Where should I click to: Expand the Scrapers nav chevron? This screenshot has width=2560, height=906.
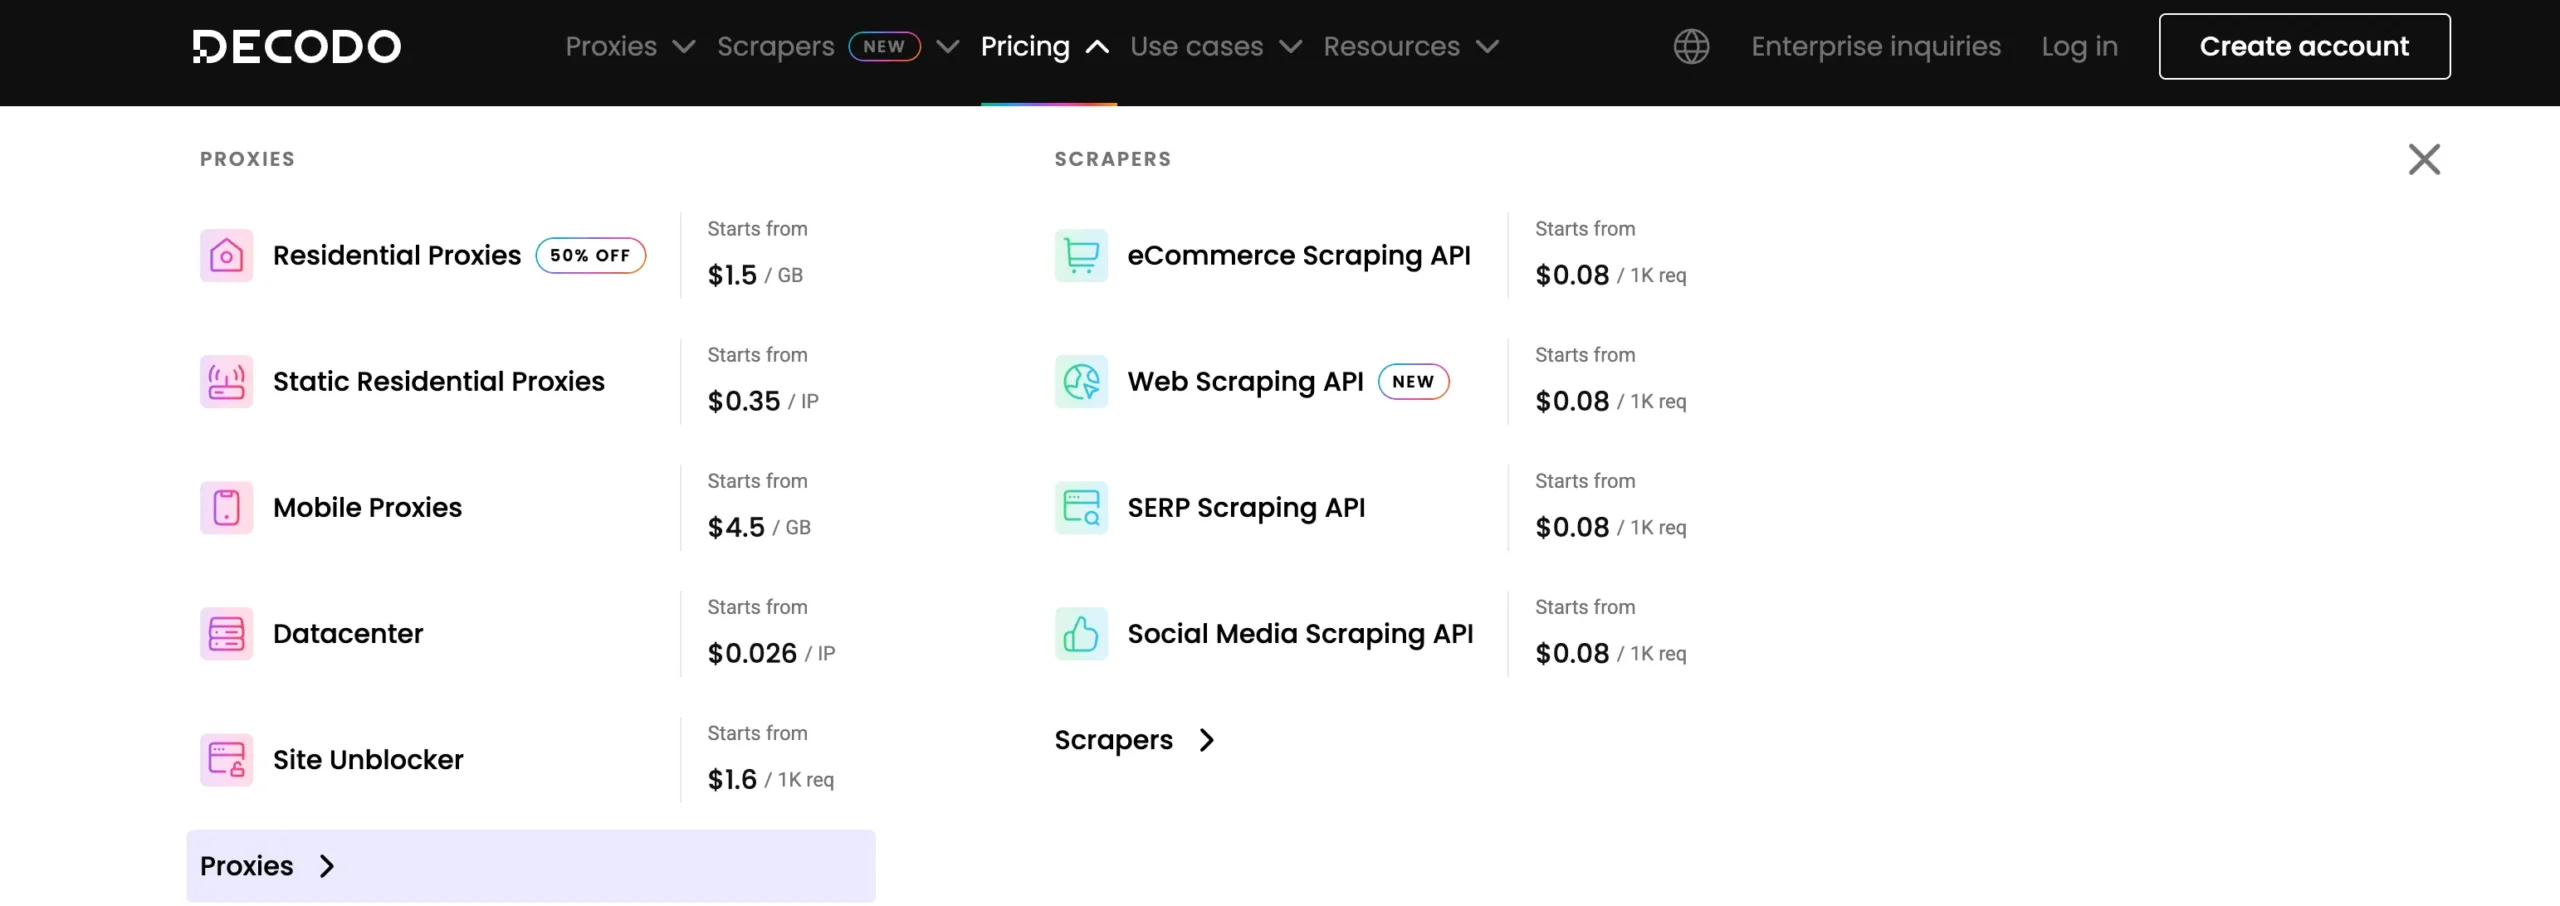pos(948,47)
